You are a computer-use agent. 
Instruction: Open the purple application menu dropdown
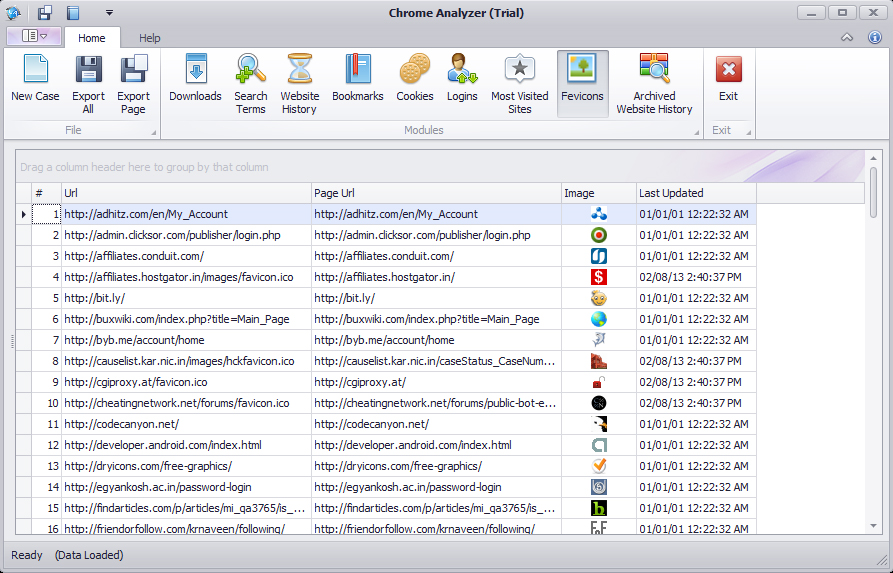pyautogui.click(x=34, y=36)
